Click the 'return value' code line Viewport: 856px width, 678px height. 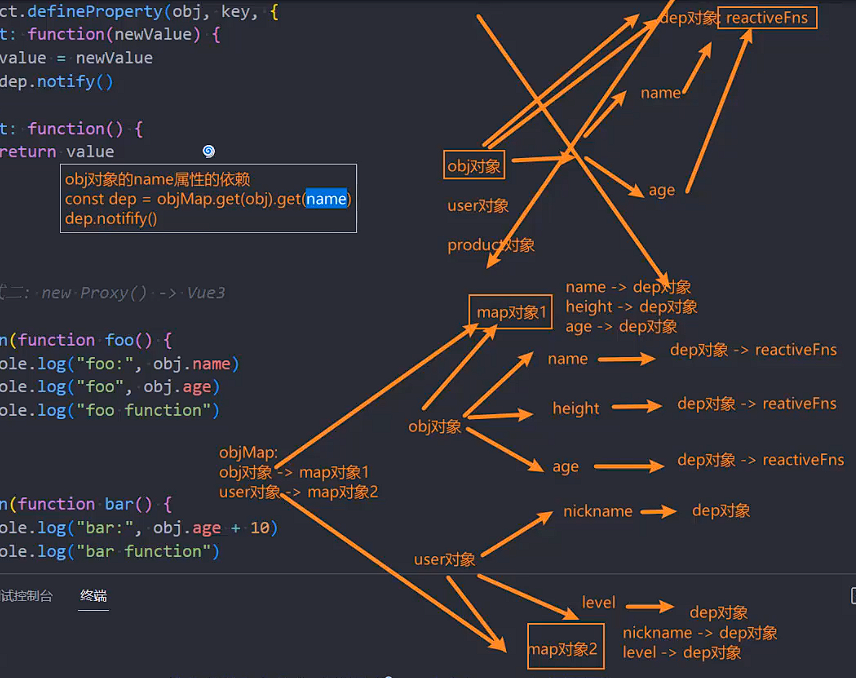[57, 152]
